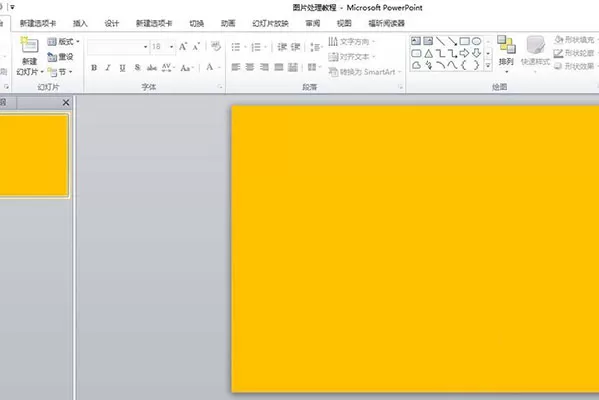The height and width of the screenshot is (400, 599).
Task: Open the Change Case (Aa) dropdown
Action: coord(188,68)
